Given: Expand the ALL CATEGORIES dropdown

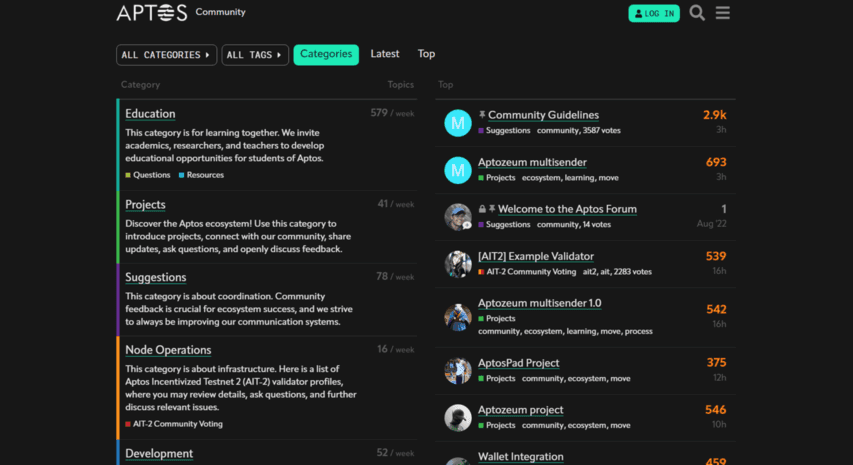Looking at the screenshot, I should click(166, 55).
